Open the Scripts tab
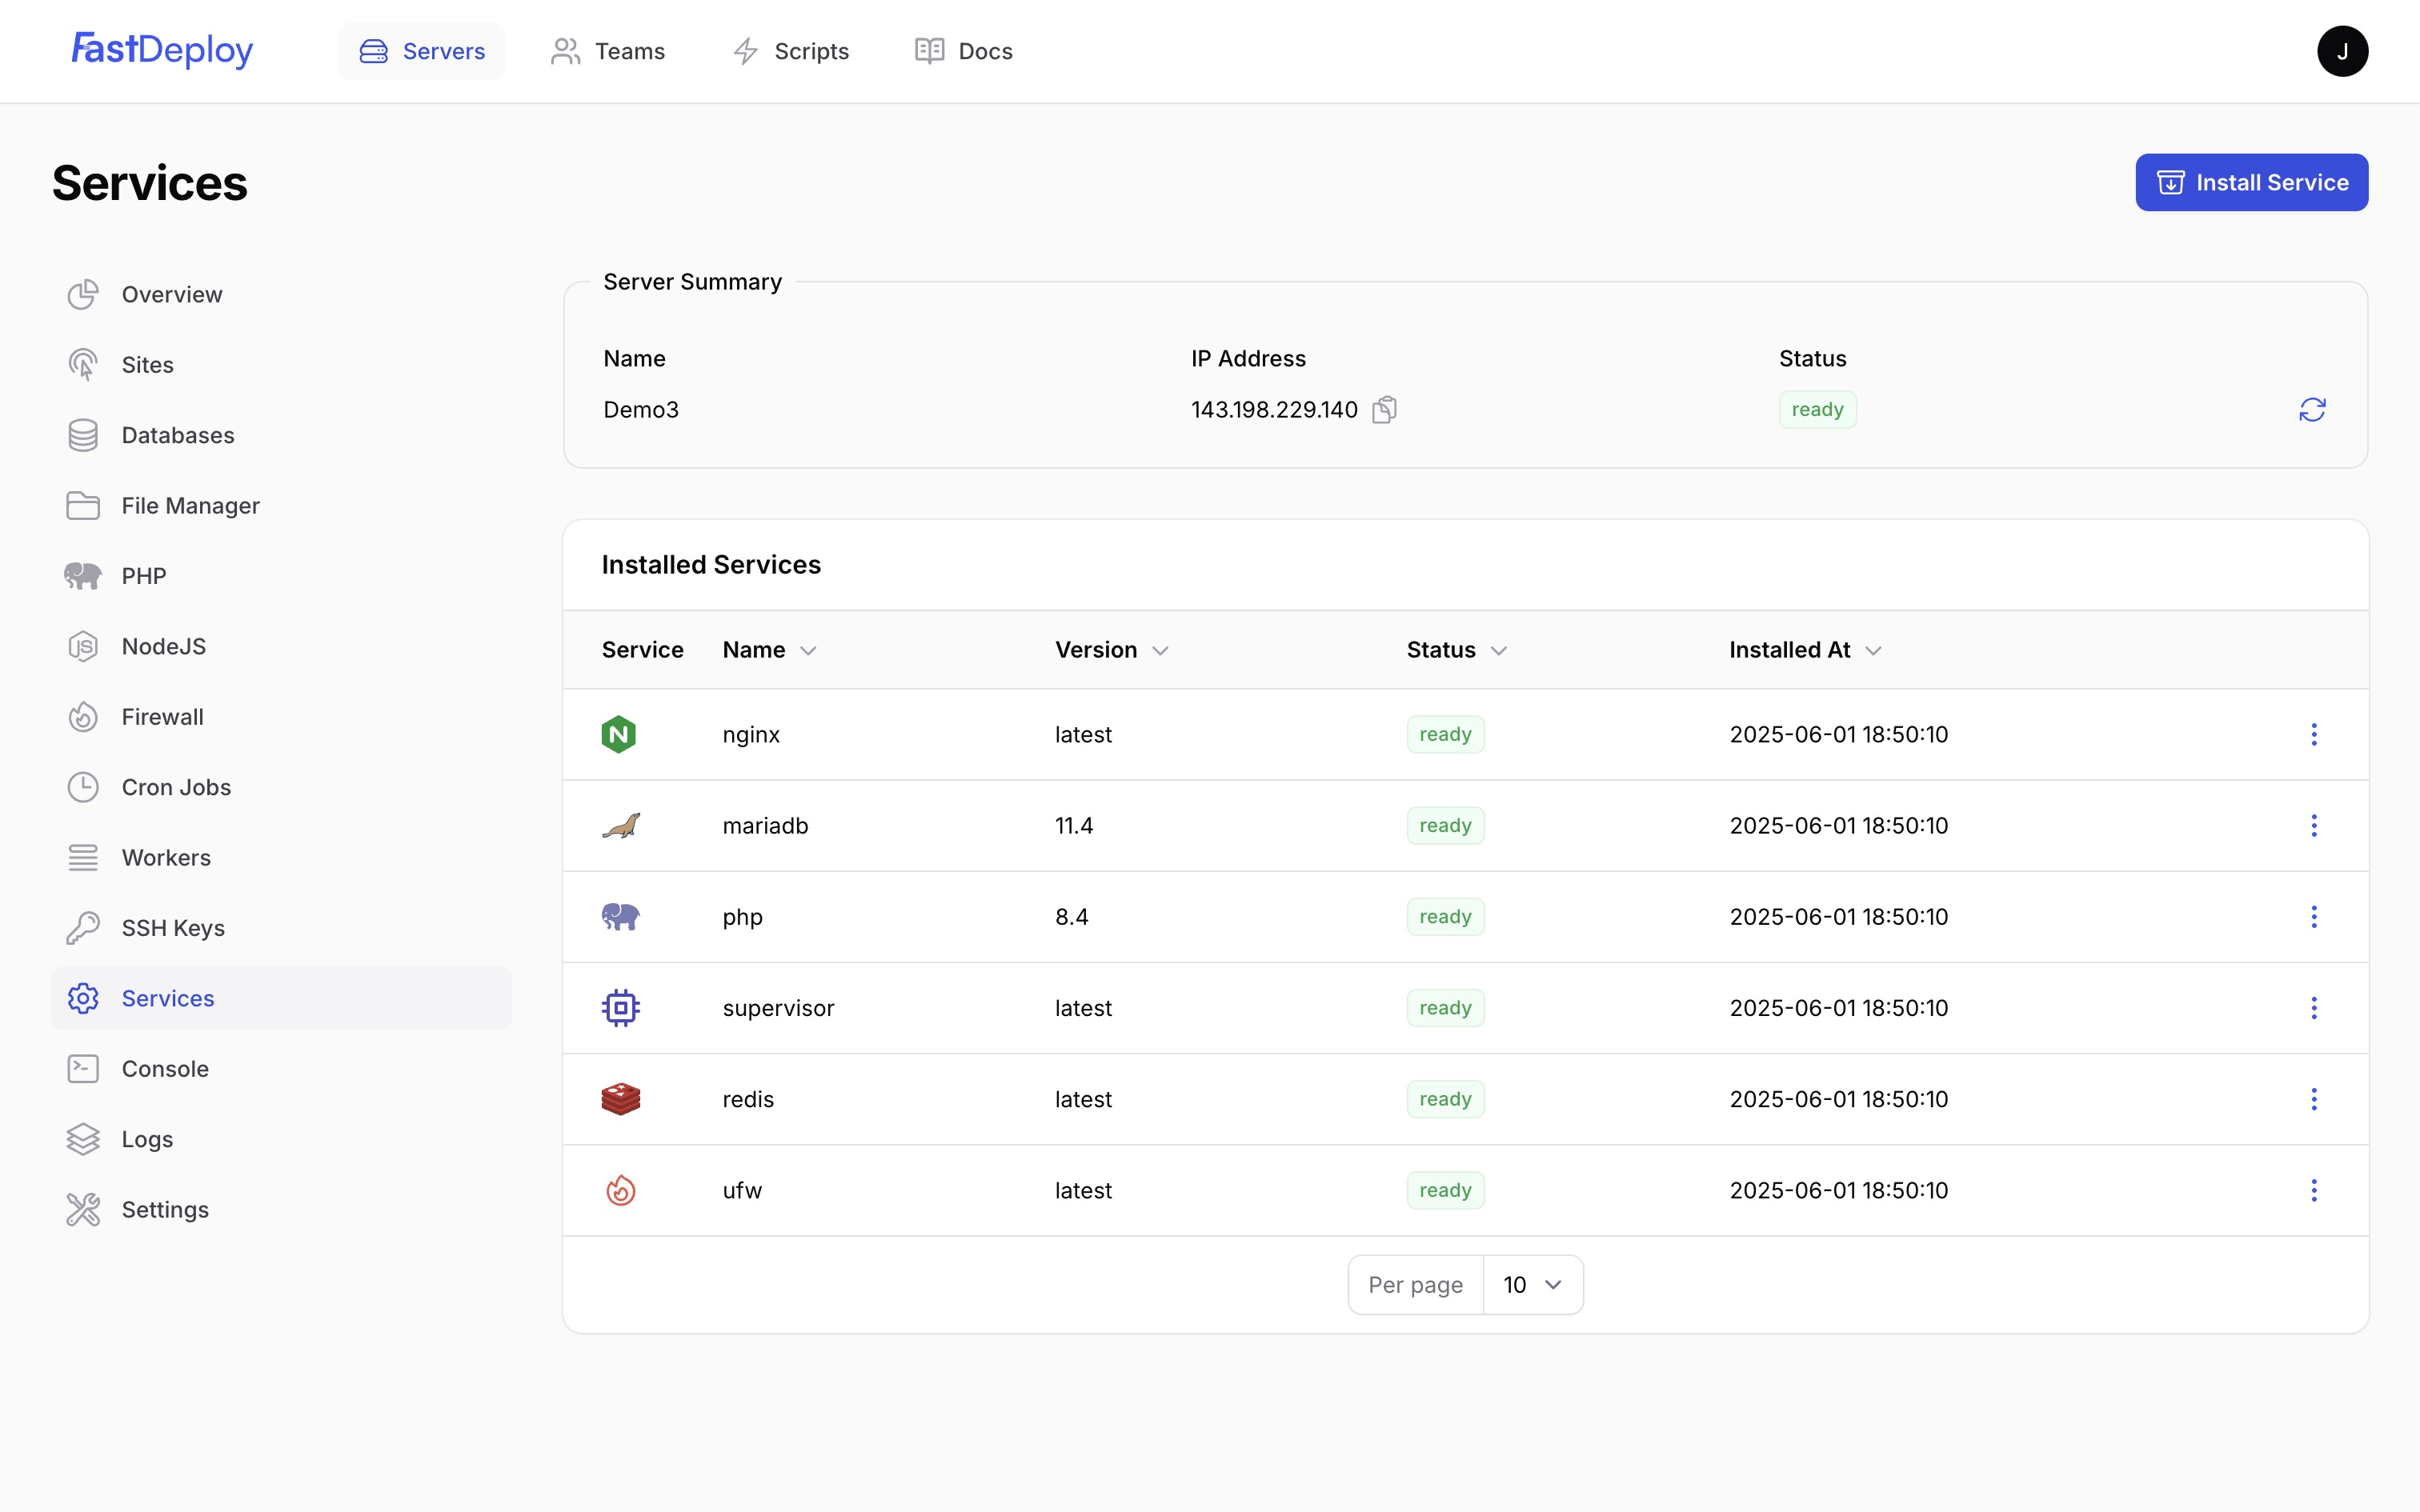Image resolution: width=2420 pixels, height=1512 pixels. [790, 51]
